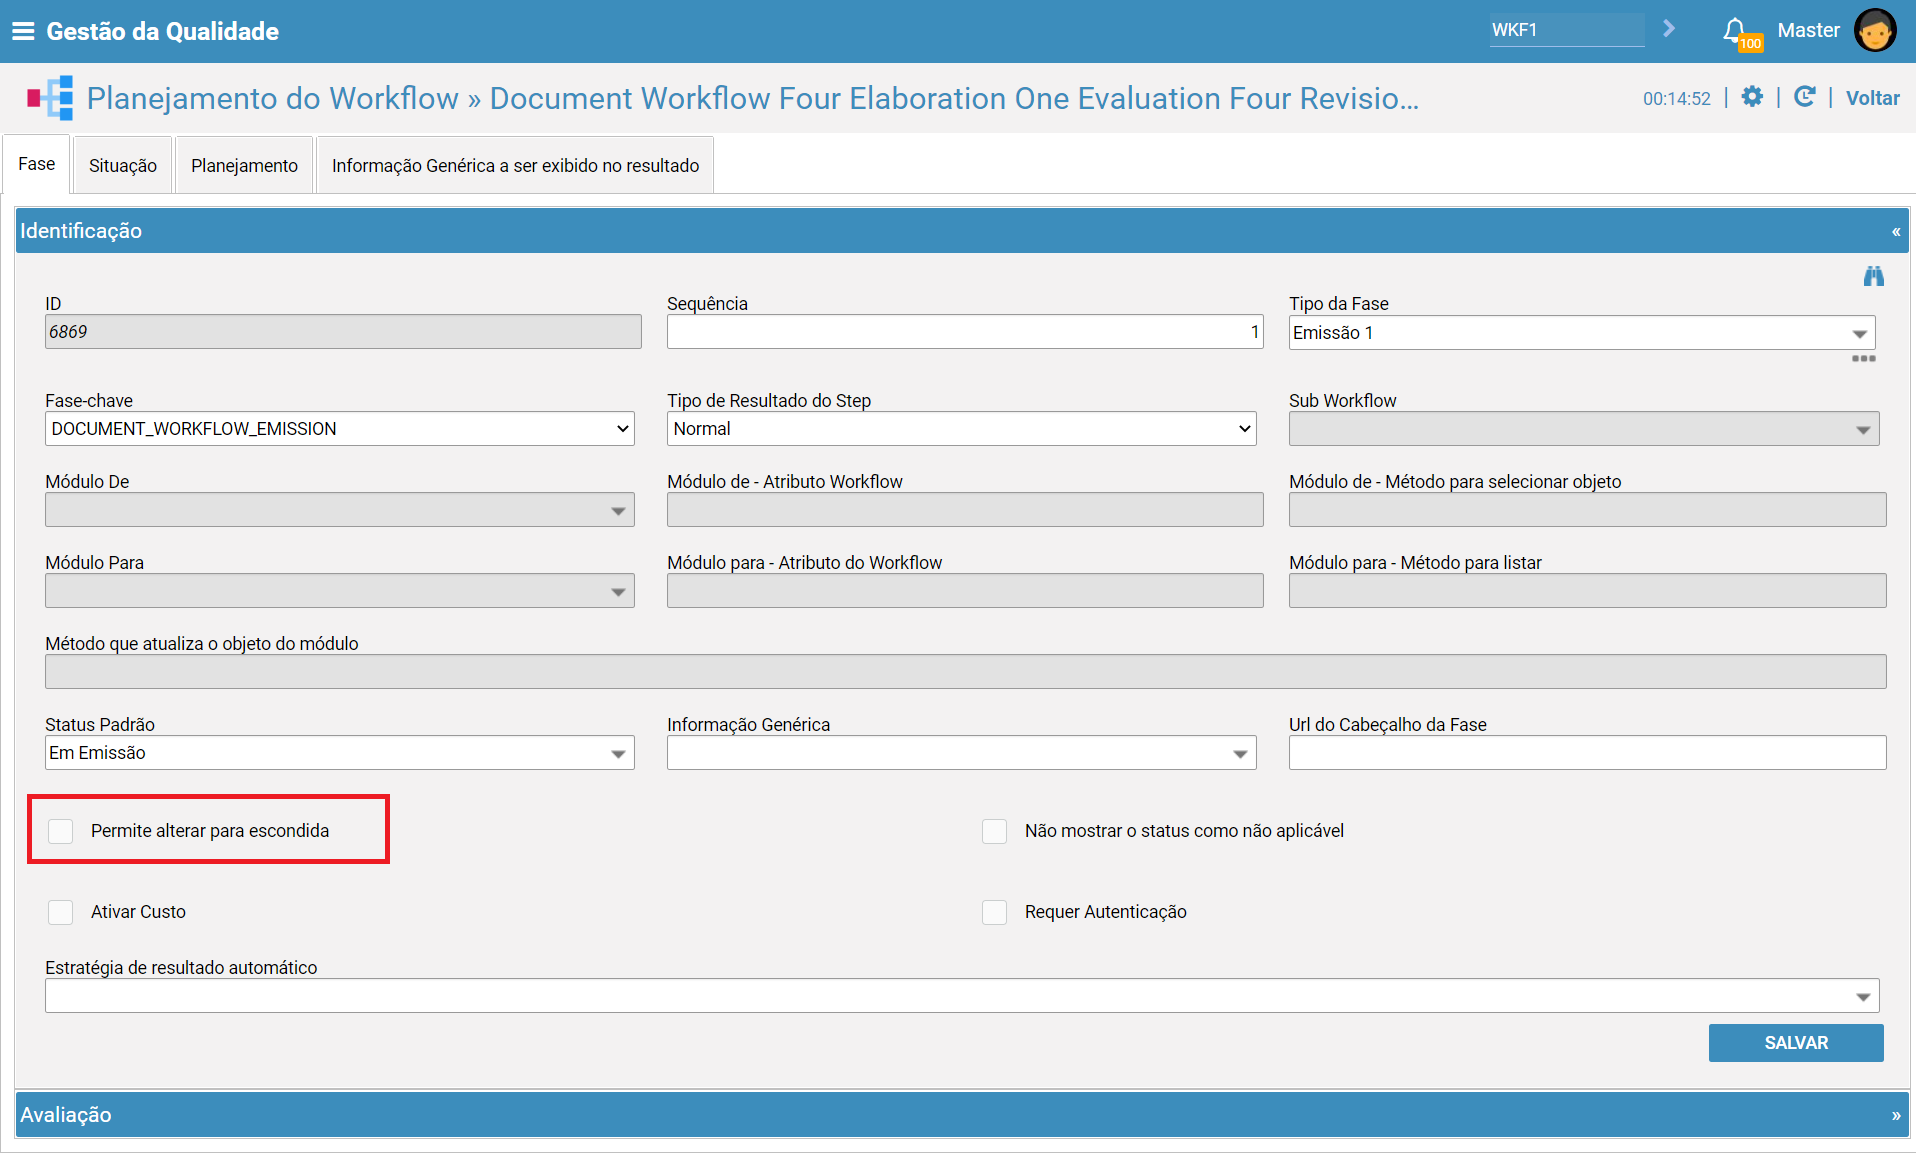This screenshot has height=1159, width=1916.
Task: Collapse the Identificação section
Action: [1895, 231]
